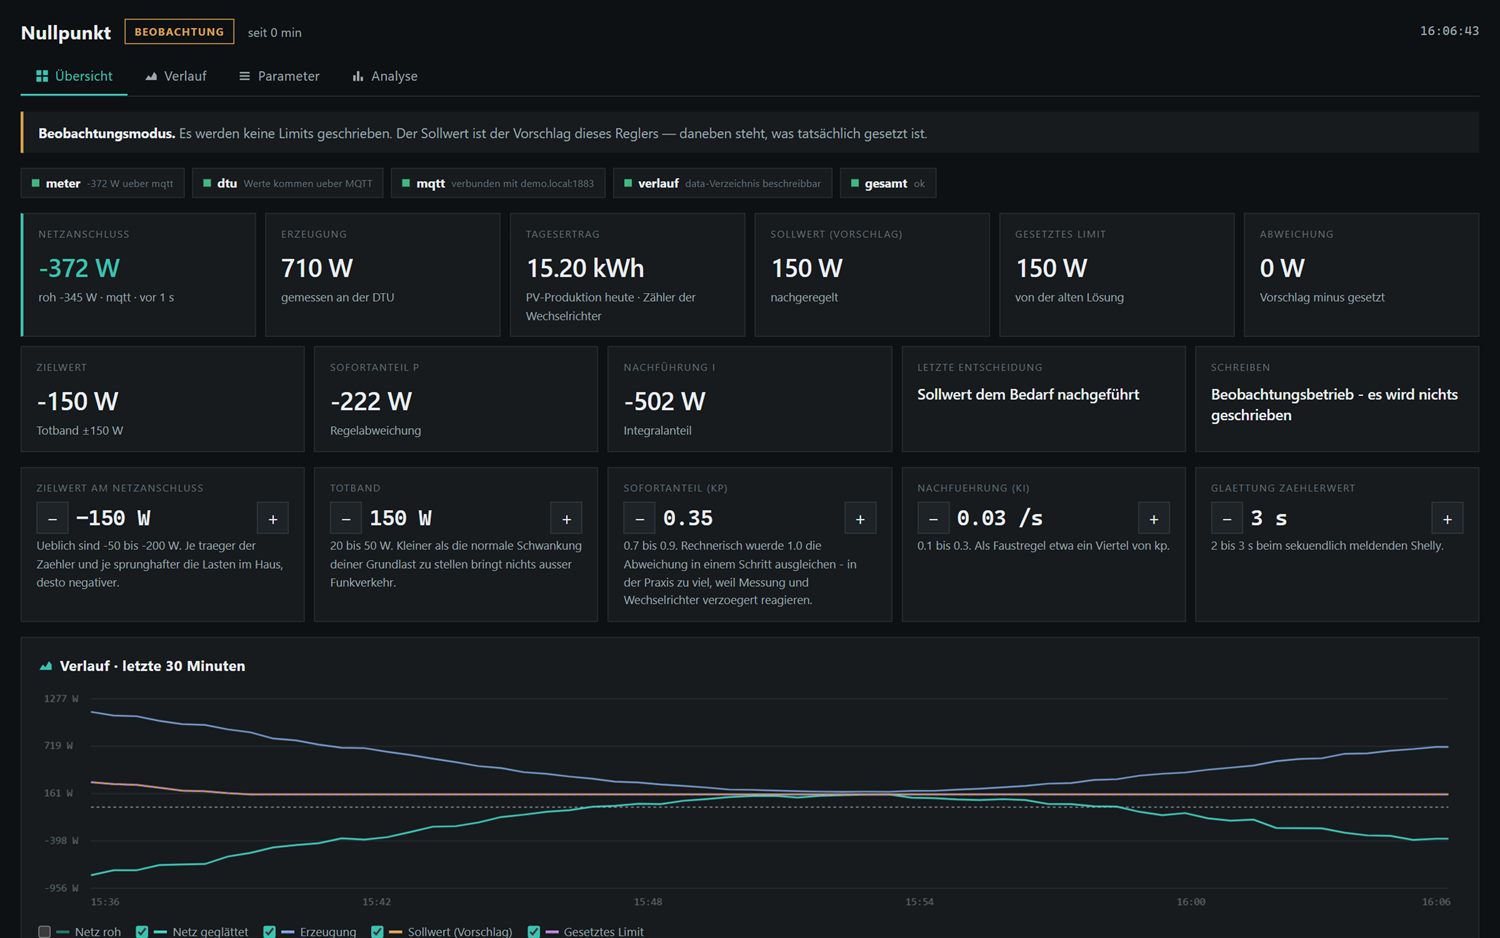
Task: Open the Verlauf tab
Action: pos(176,76)
